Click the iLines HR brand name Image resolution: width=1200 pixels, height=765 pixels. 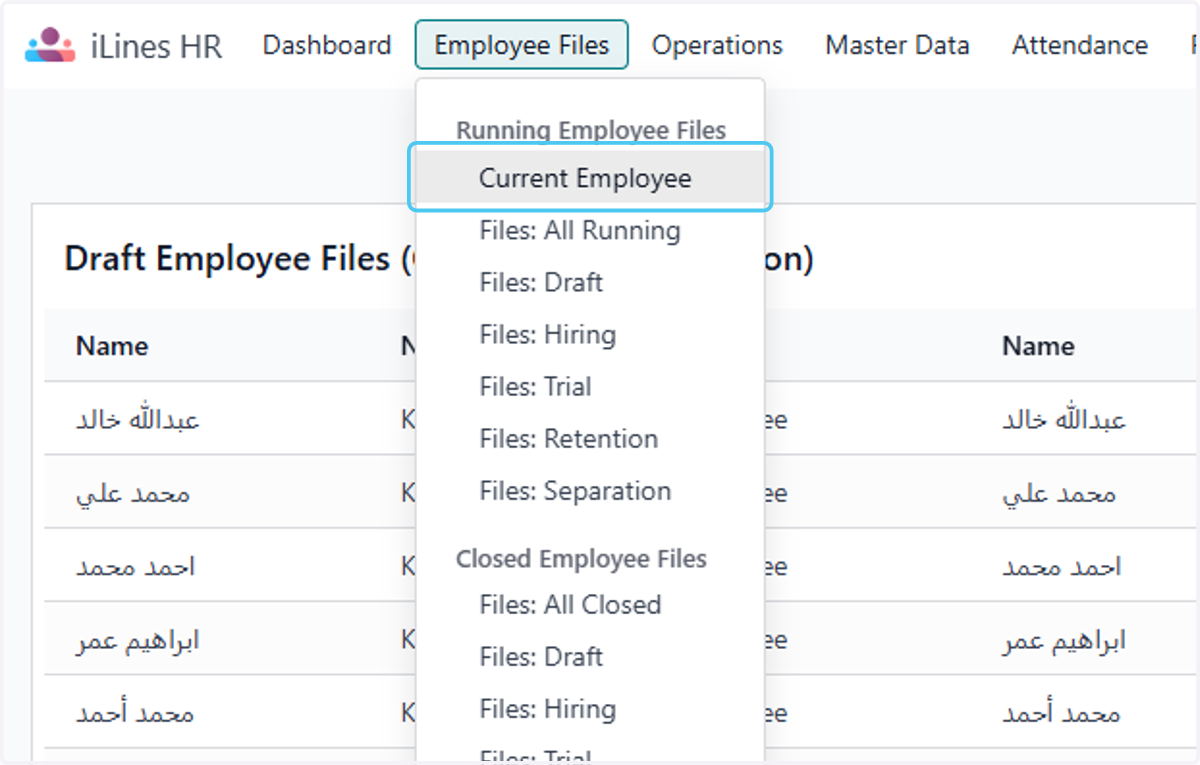(156, 46)
